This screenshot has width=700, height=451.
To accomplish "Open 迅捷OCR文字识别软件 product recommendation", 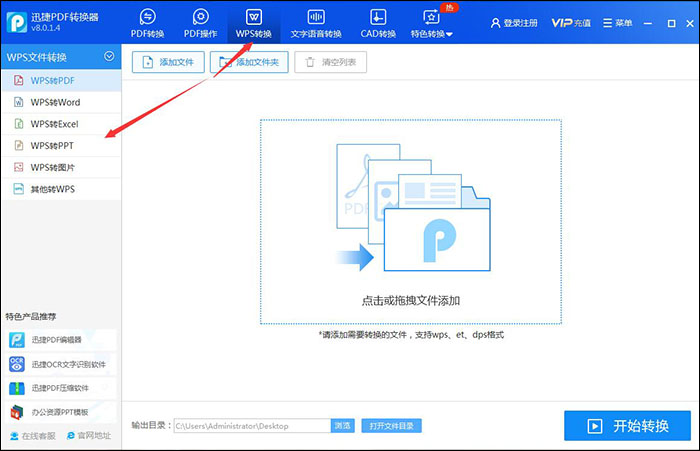I will pos(61,364).
